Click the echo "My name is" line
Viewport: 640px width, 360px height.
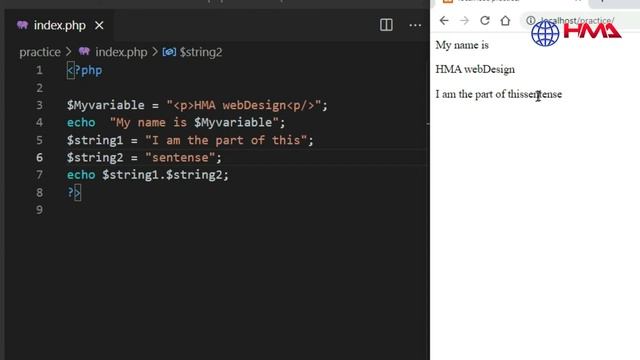(176, 122)
